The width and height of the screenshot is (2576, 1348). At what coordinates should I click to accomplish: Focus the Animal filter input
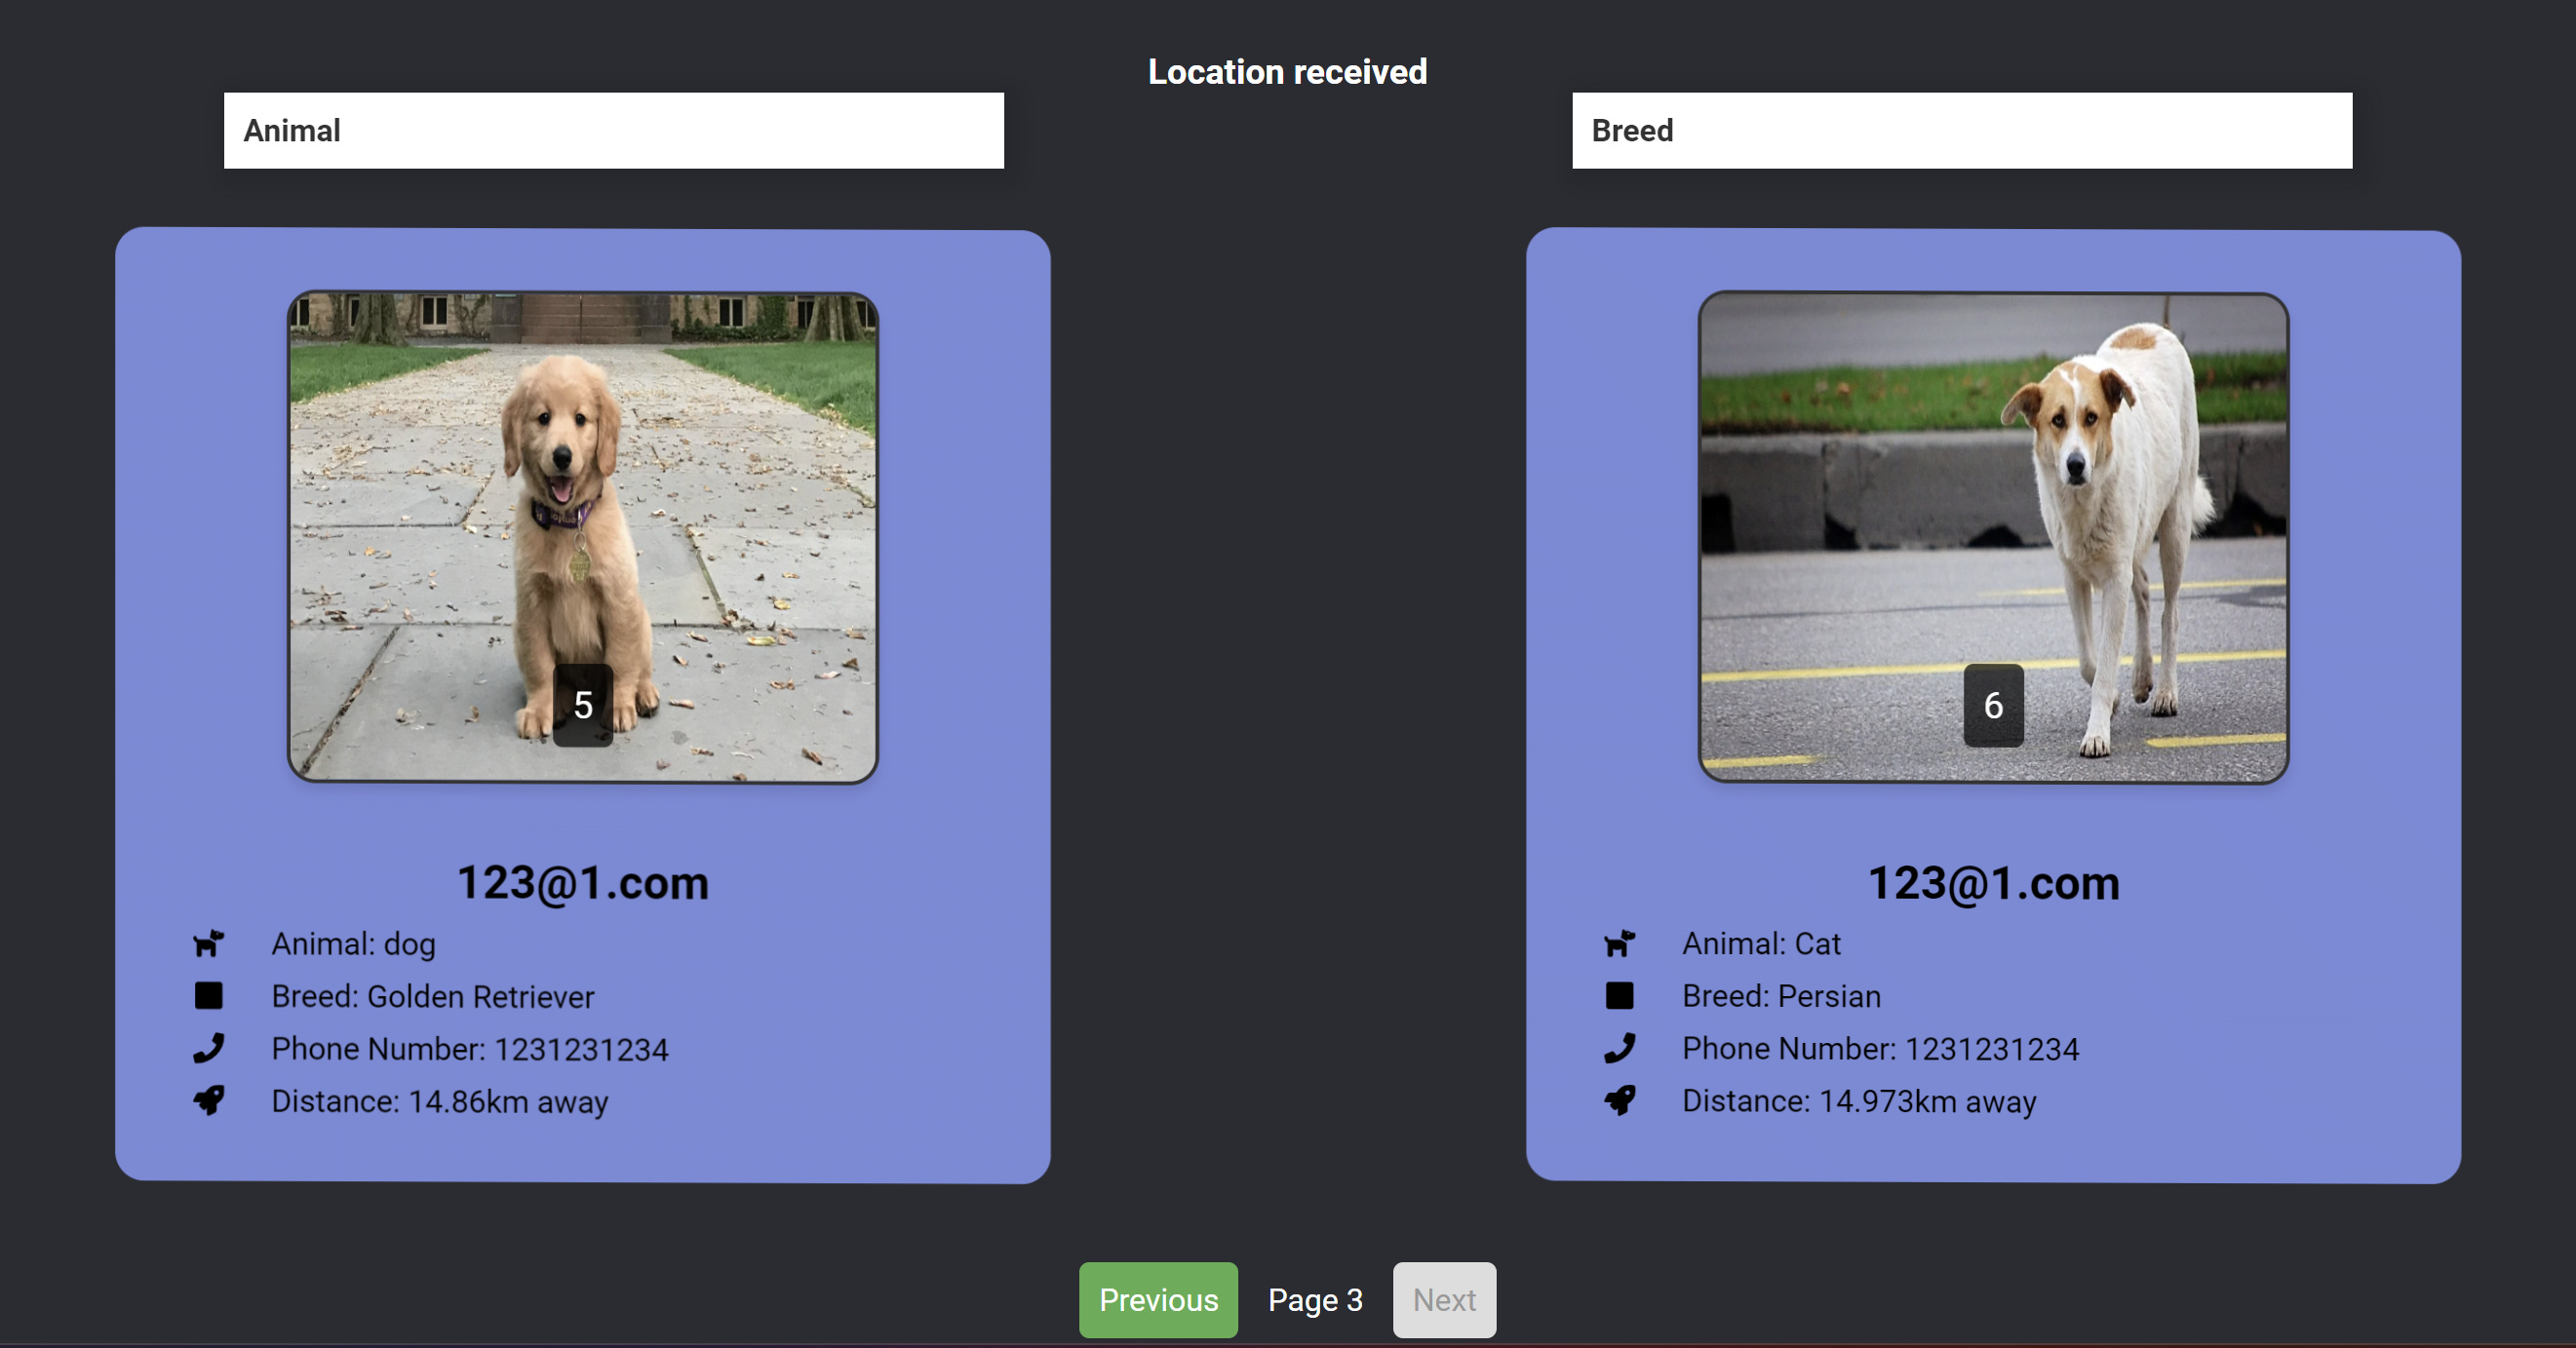click(614, 131)
